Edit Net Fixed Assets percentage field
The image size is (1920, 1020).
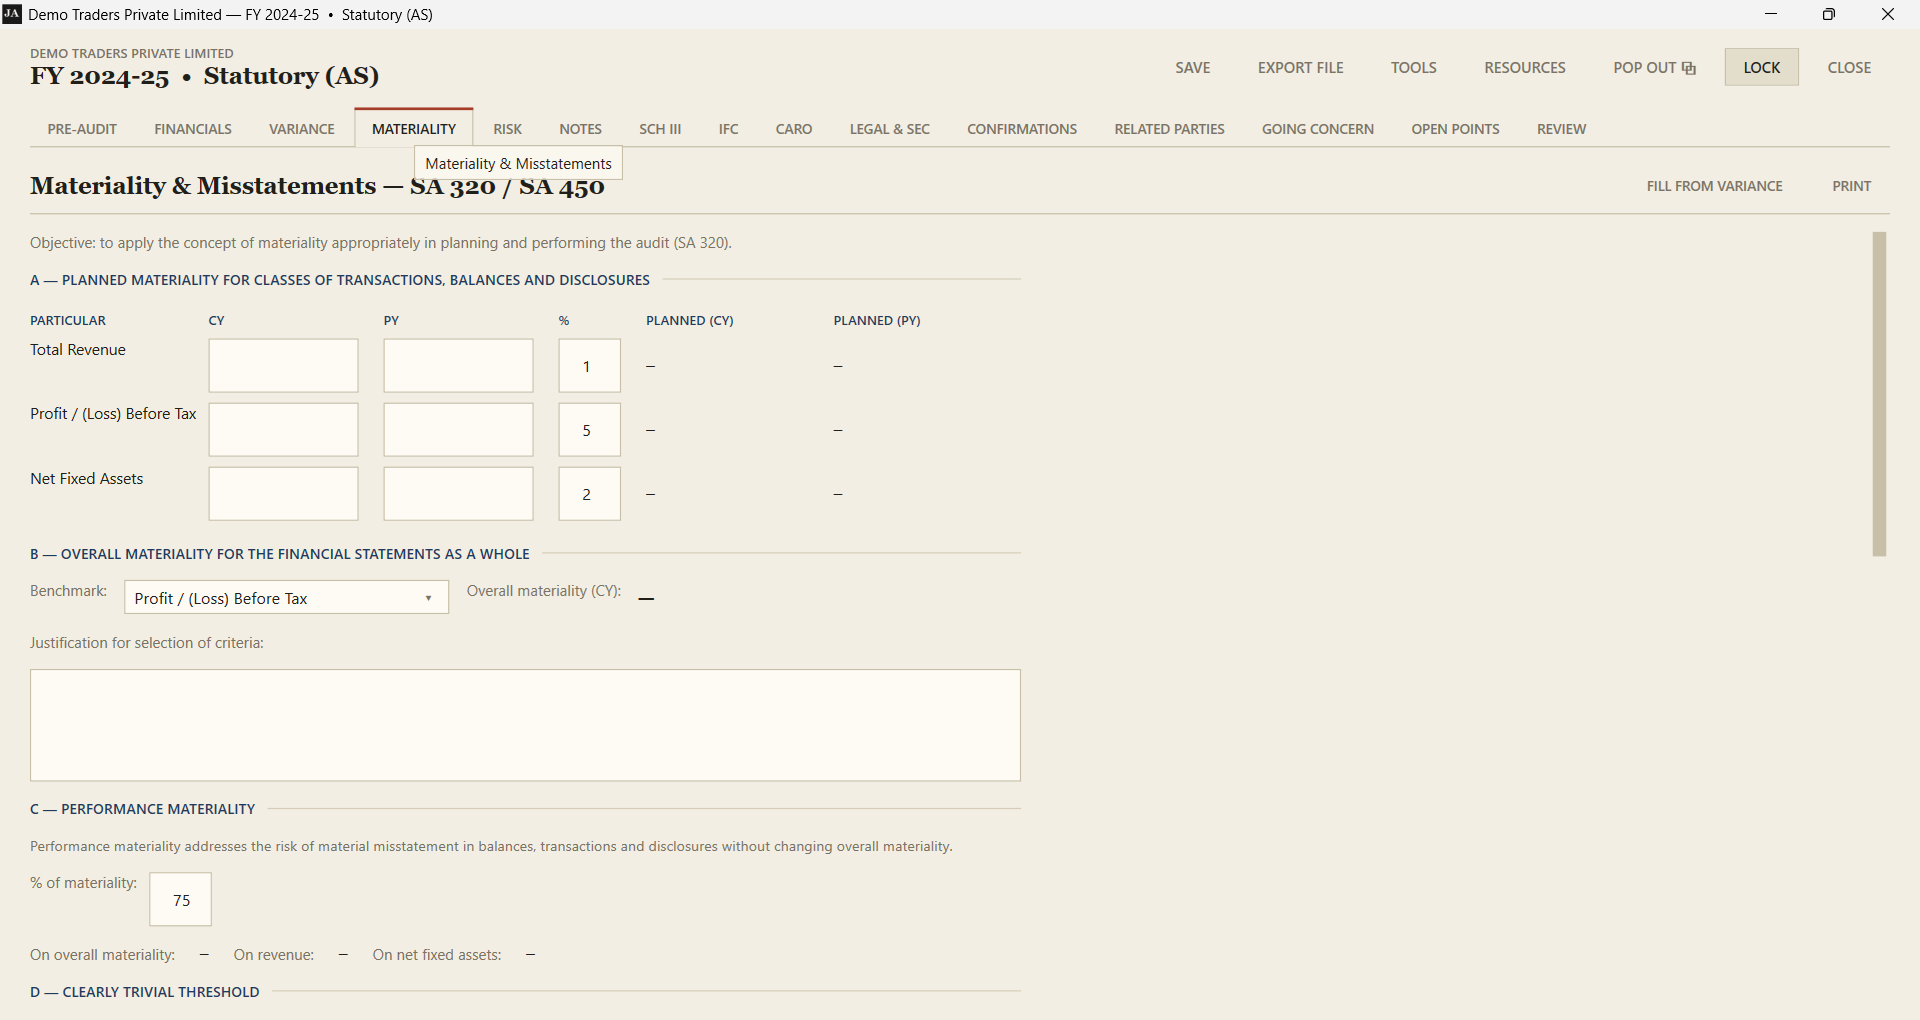point(590,494)
